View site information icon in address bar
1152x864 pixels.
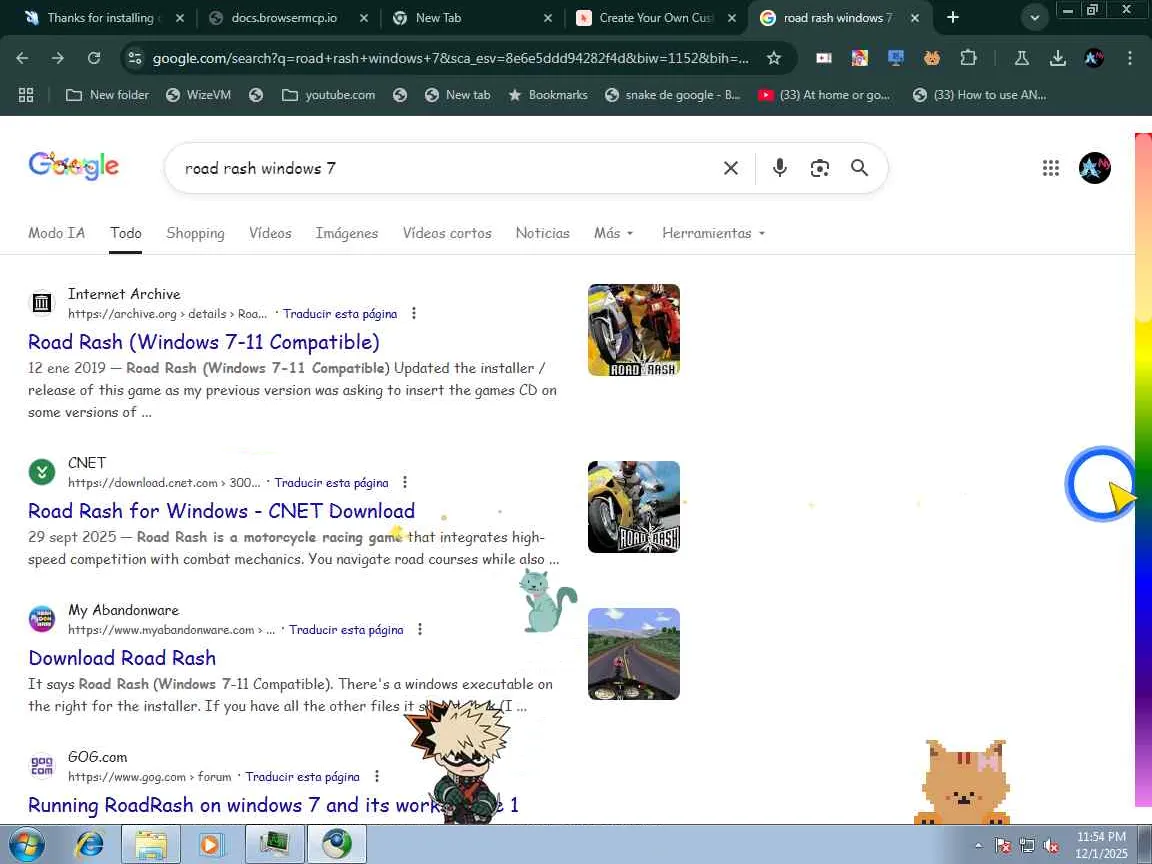tap(134, 58)
